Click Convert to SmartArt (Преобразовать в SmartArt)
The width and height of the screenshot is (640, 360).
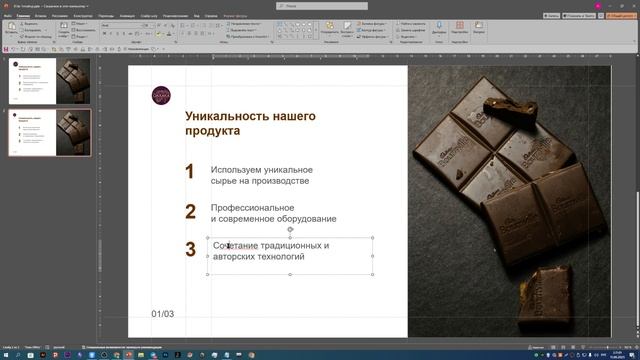pyautogui.click(x=248, y=36)
